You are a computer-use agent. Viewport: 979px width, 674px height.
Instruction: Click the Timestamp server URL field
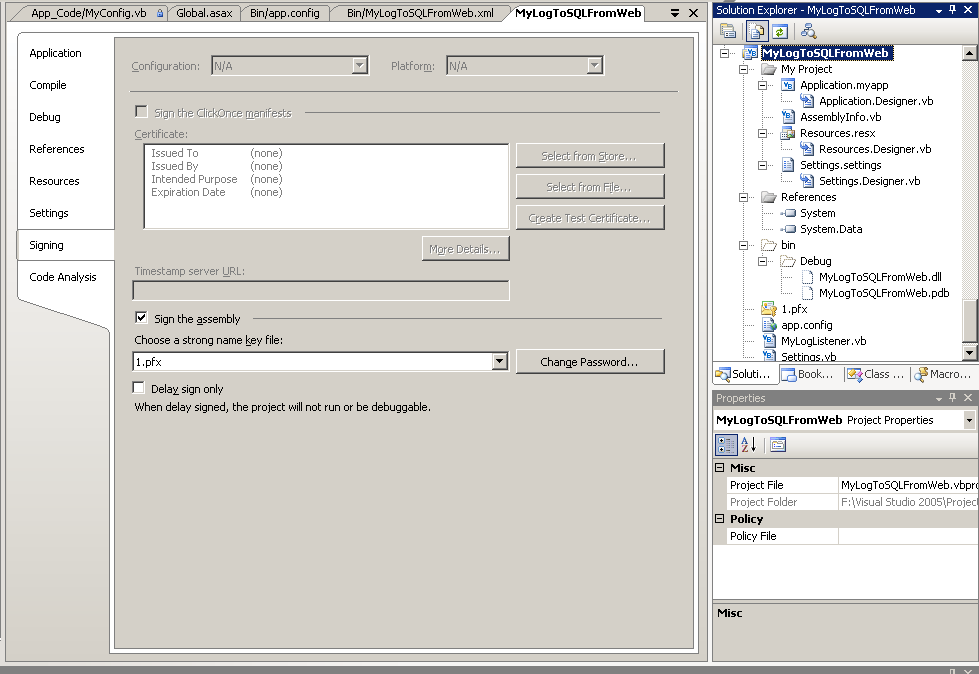[x=321, y=290]
